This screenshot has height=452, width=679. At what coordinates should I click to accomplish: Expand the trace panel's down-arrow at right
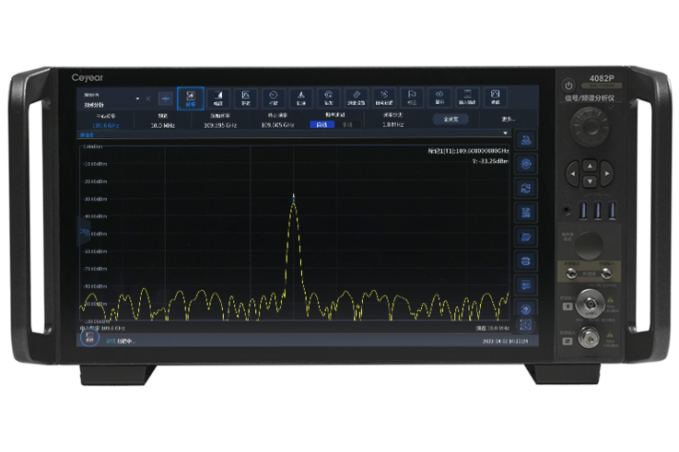505,133
